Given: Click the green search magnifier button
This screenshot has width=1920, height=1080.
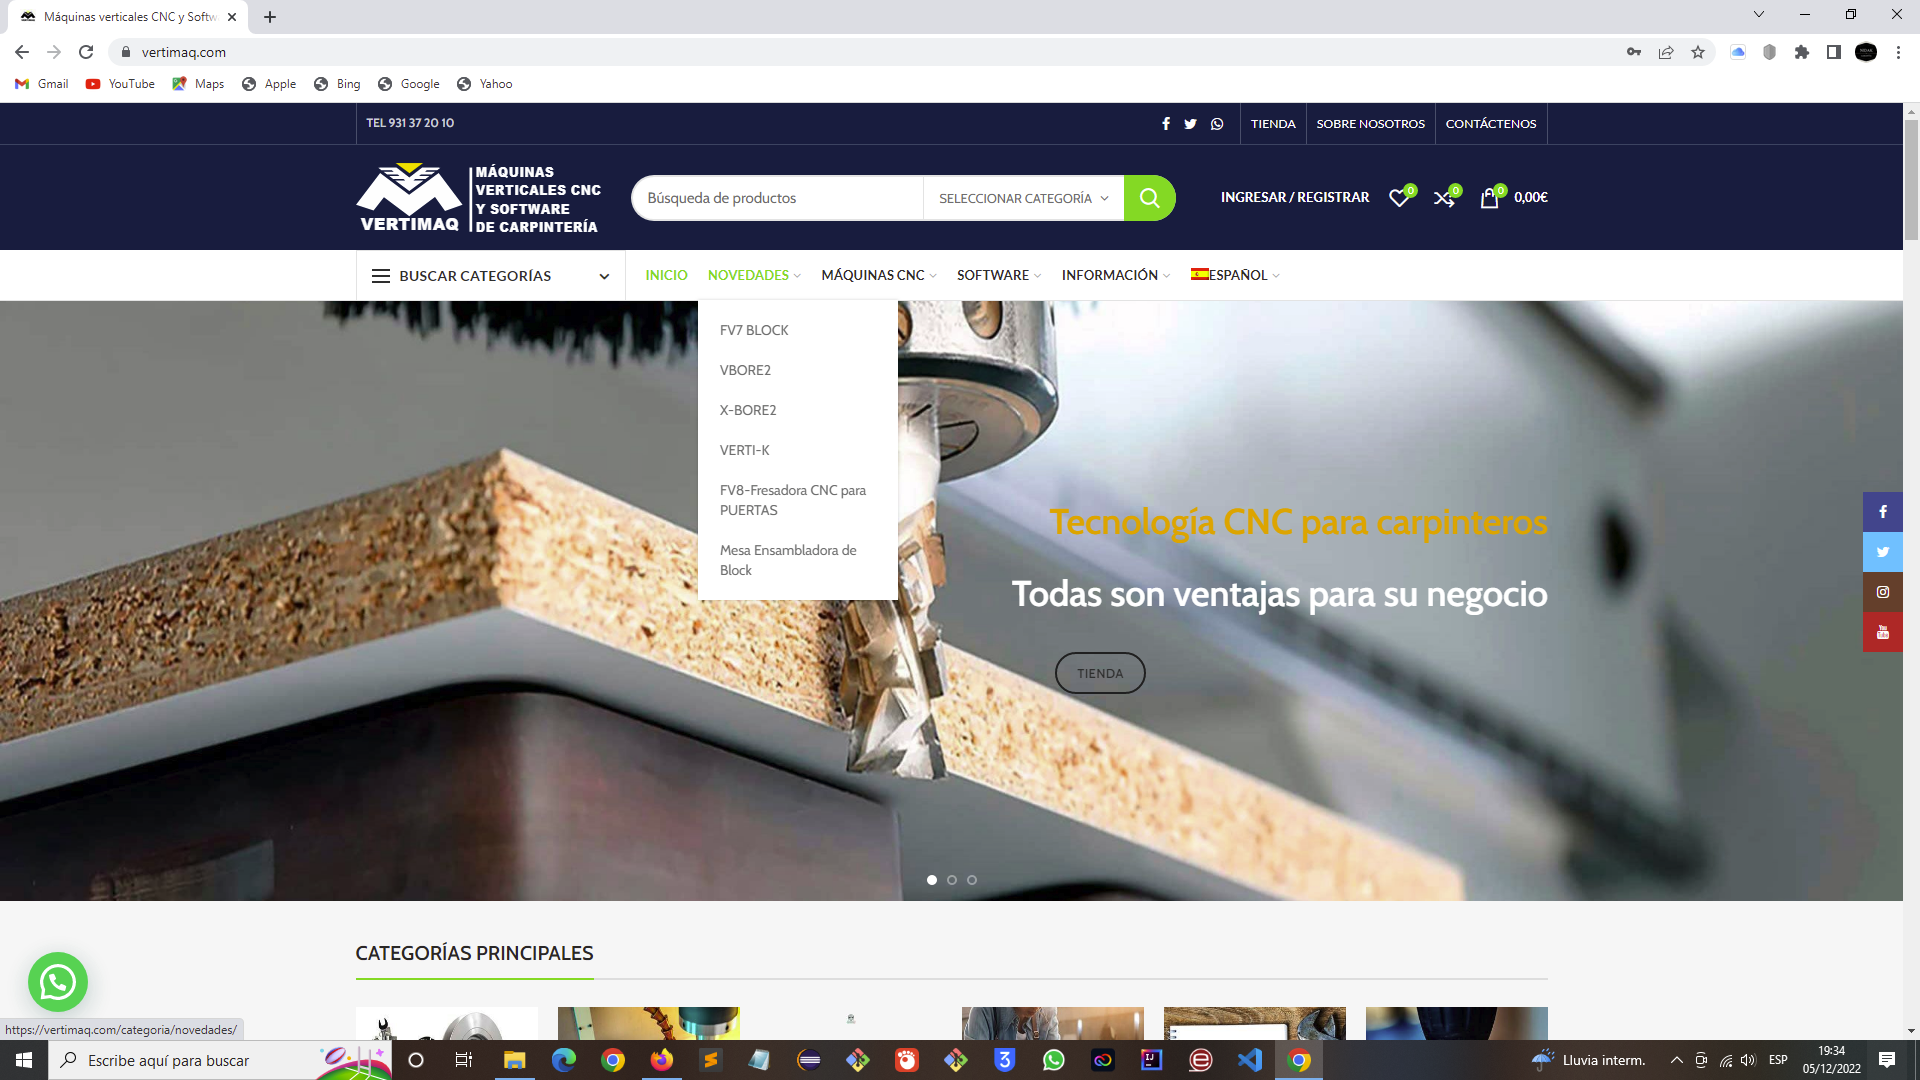Looking at the screenshot, I should (1149, 198).
